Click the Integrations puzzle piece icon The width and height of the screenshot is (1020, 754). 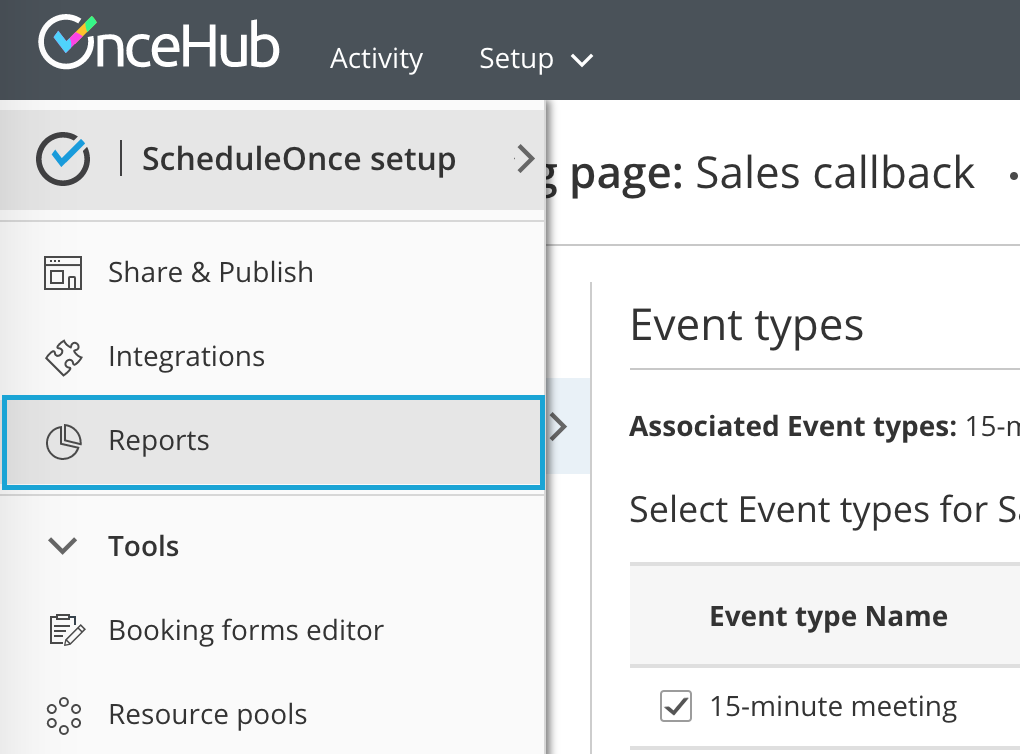click(x=63, y=357)
